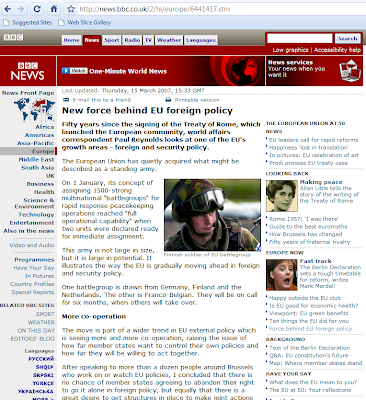Select Africa in left navigation
This screenshot has height=400, width=366.
tap(45, 127)
